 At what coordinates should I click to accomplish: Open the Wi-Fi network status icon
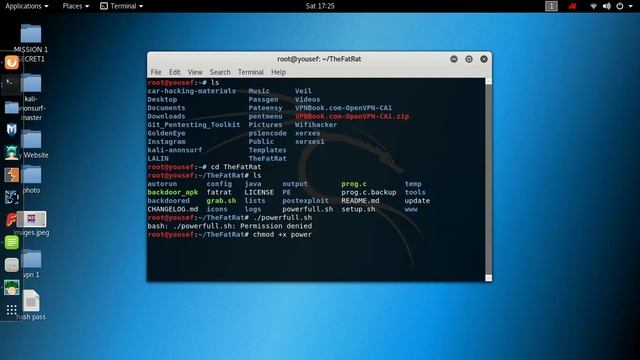[x=593, y=6]
